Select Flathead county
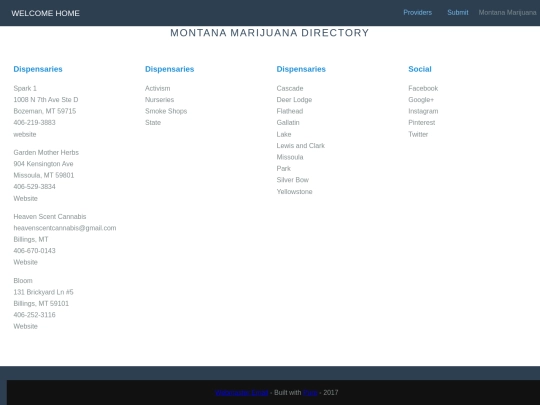The height and width of the screenshot is (405, 540). click(x=290, y=111)
